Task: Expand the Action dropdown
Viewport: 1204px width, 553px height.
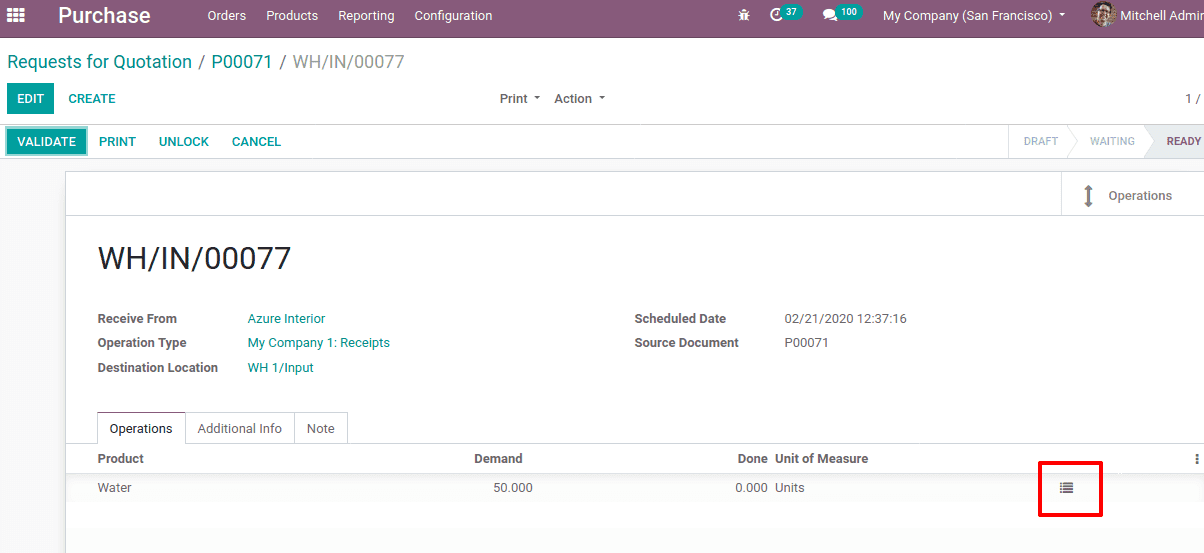Action: [579, 99]
